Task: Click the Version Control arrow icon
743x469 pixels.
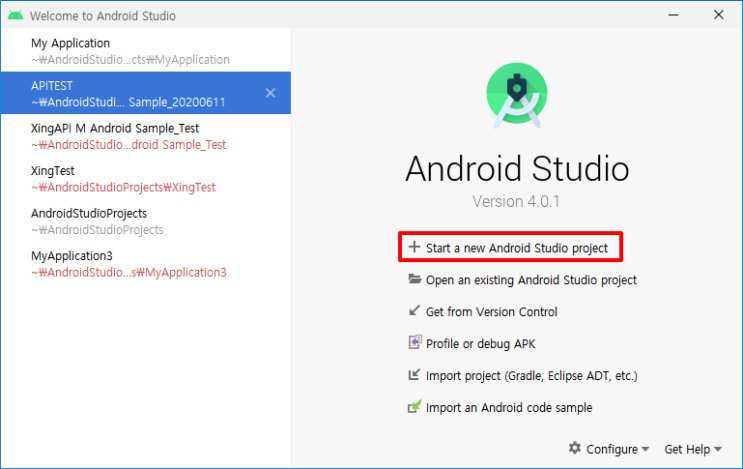Action: (x=415, y=311)
